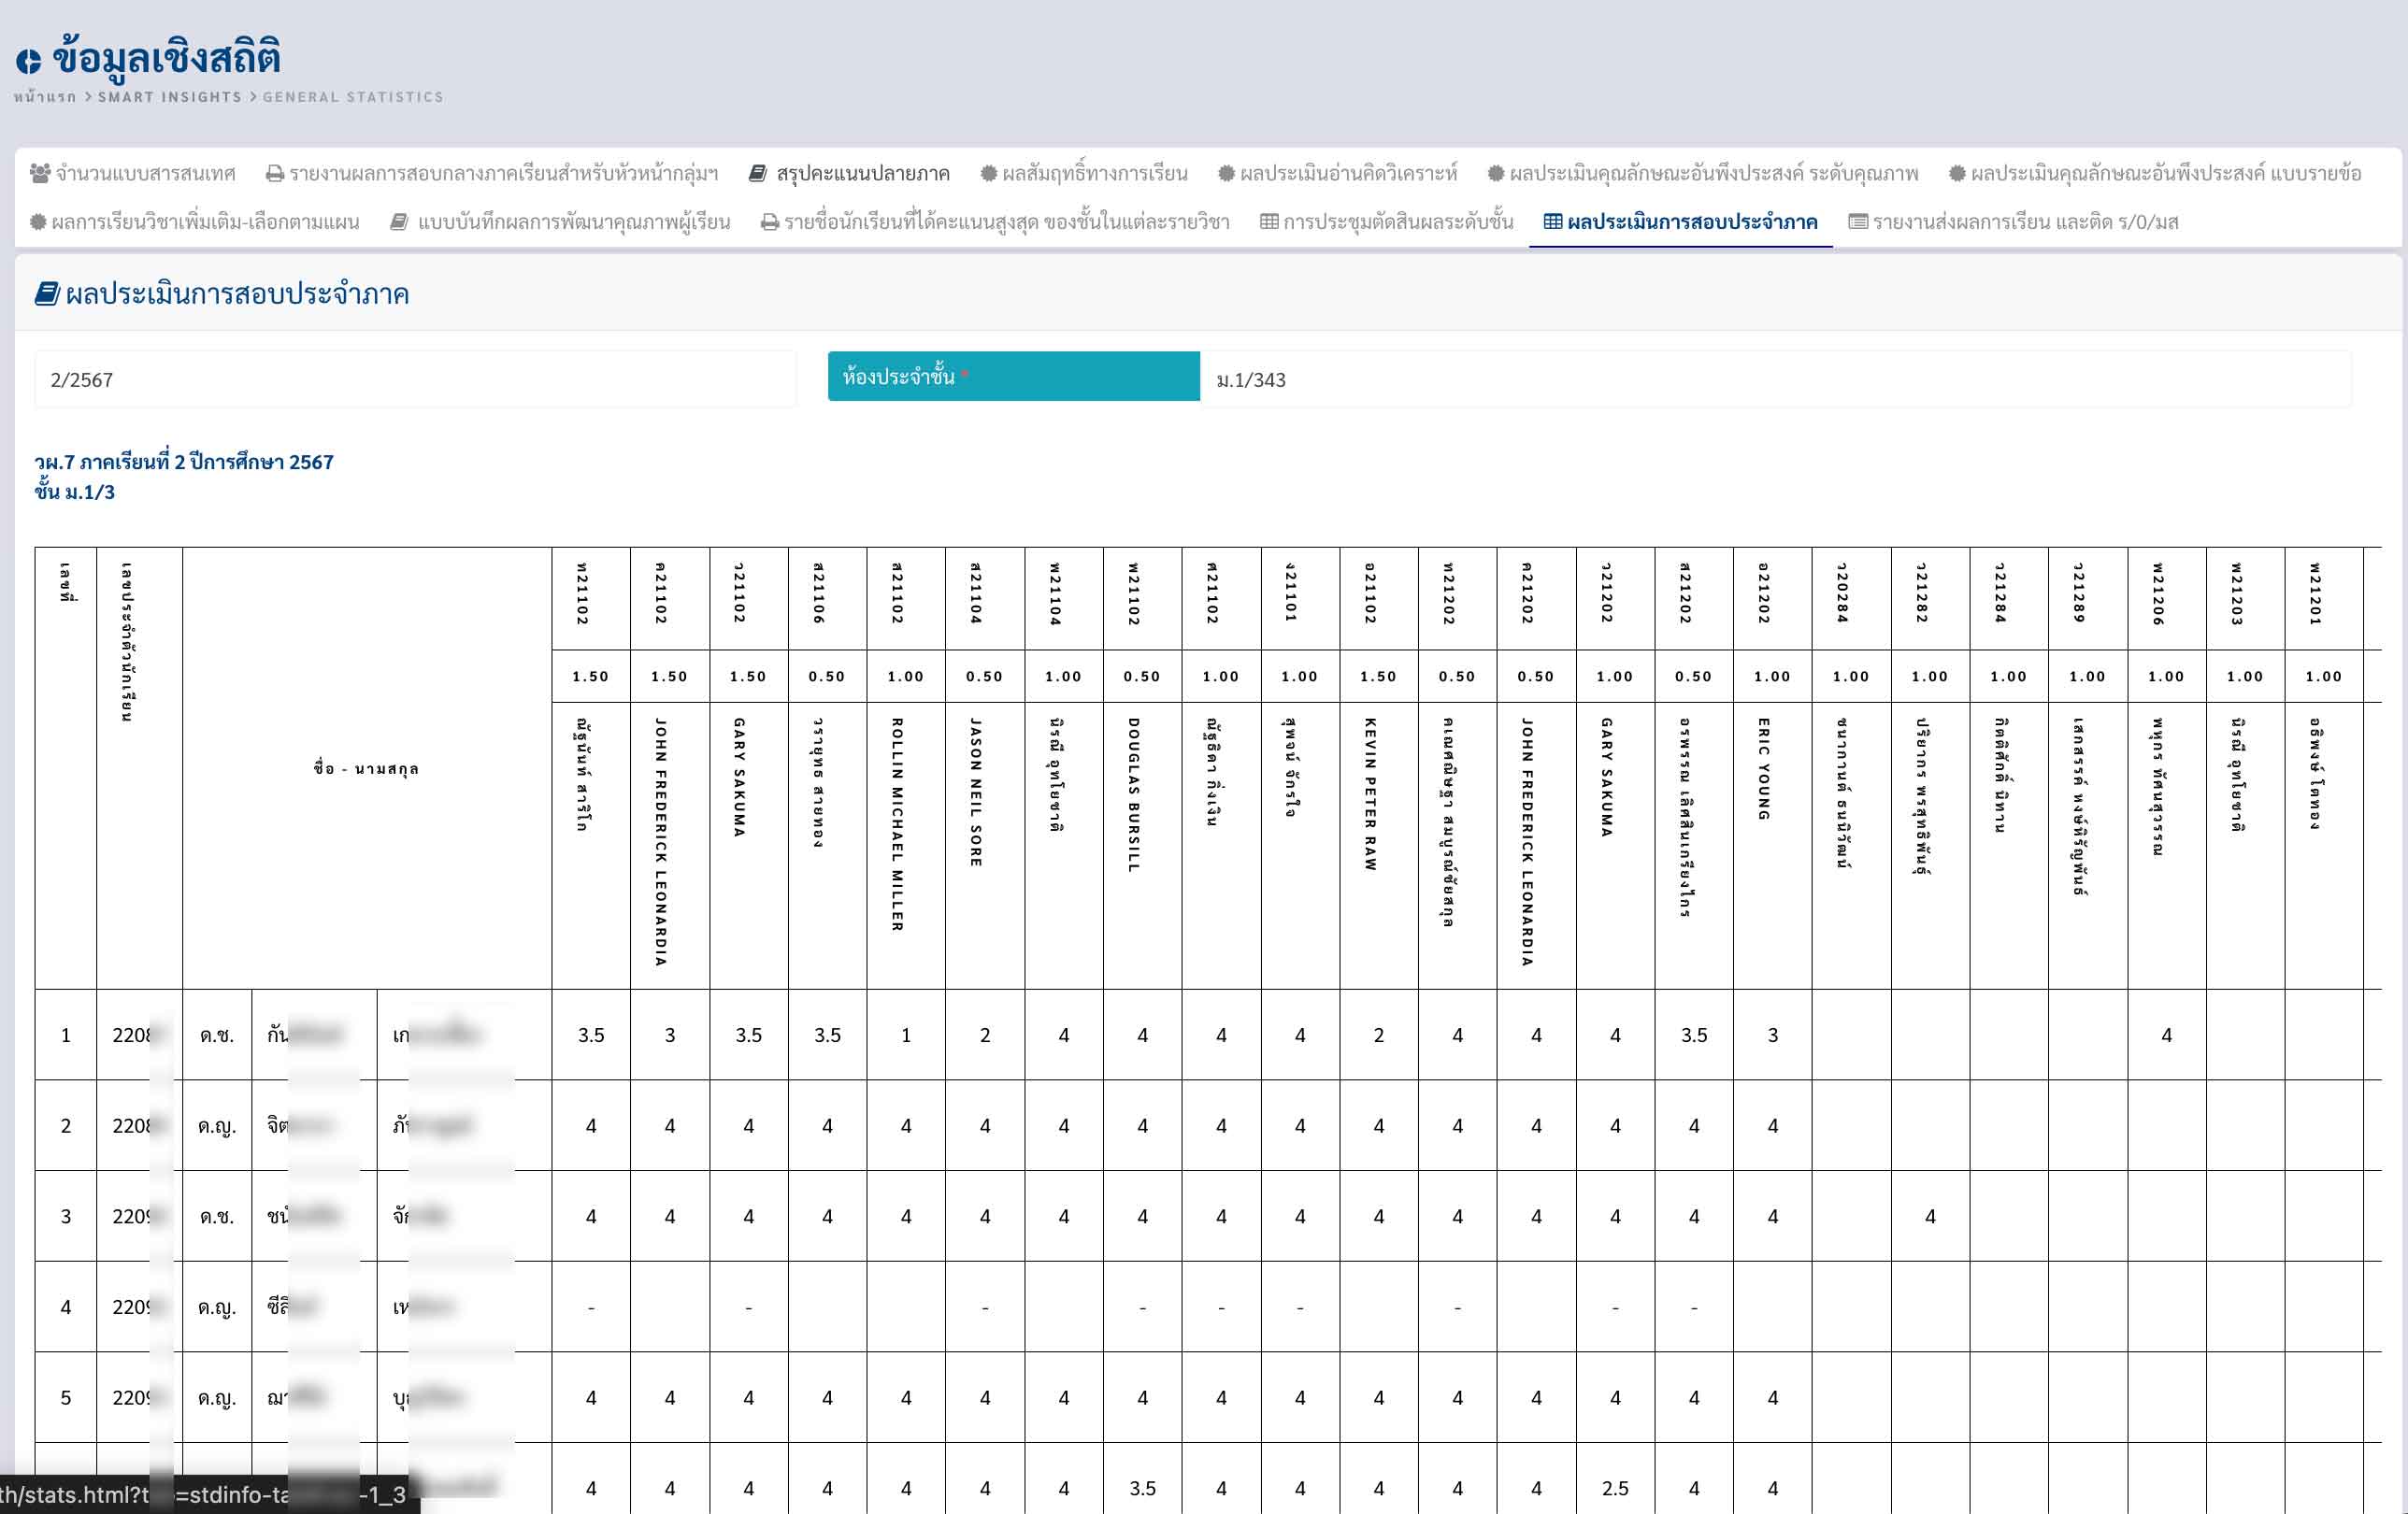Click badge icon beside ผลประเมินคุณลักษณะอันพึงประสงค์ แบบรายข้อ

pyautogui.click(x=1958, y=173)
